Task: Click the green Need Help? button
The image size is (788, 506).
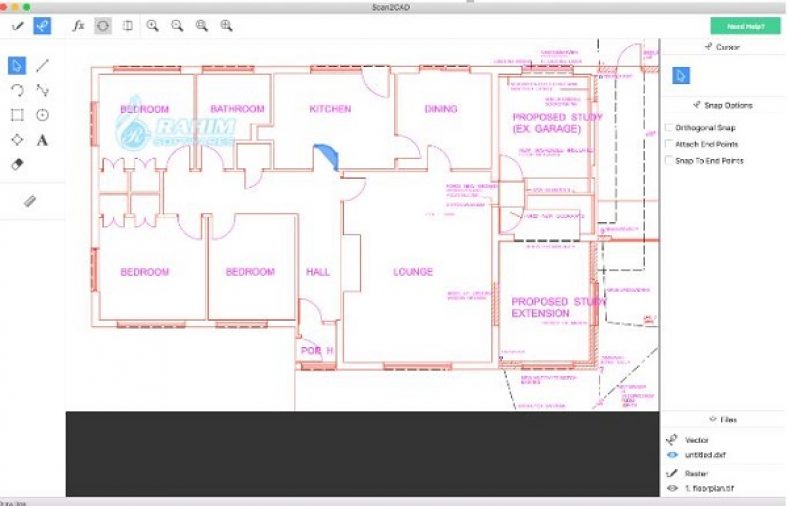Action: (746, 26)
